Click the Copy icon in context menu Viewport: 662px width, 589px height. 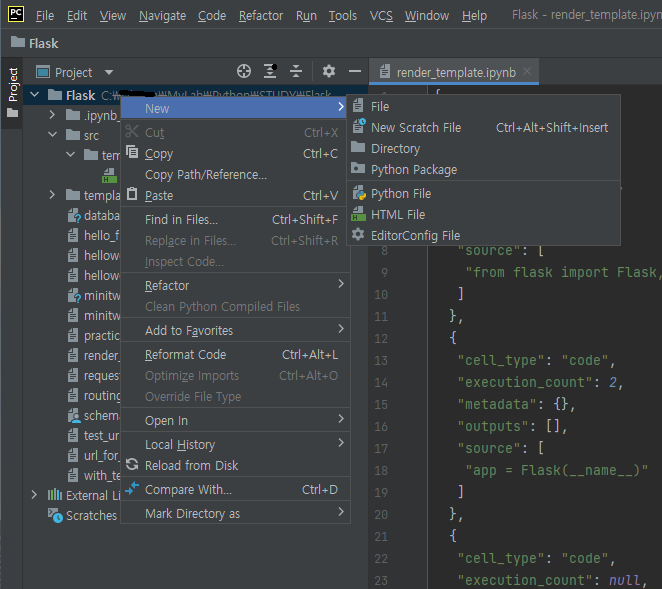tap(132, 152)
